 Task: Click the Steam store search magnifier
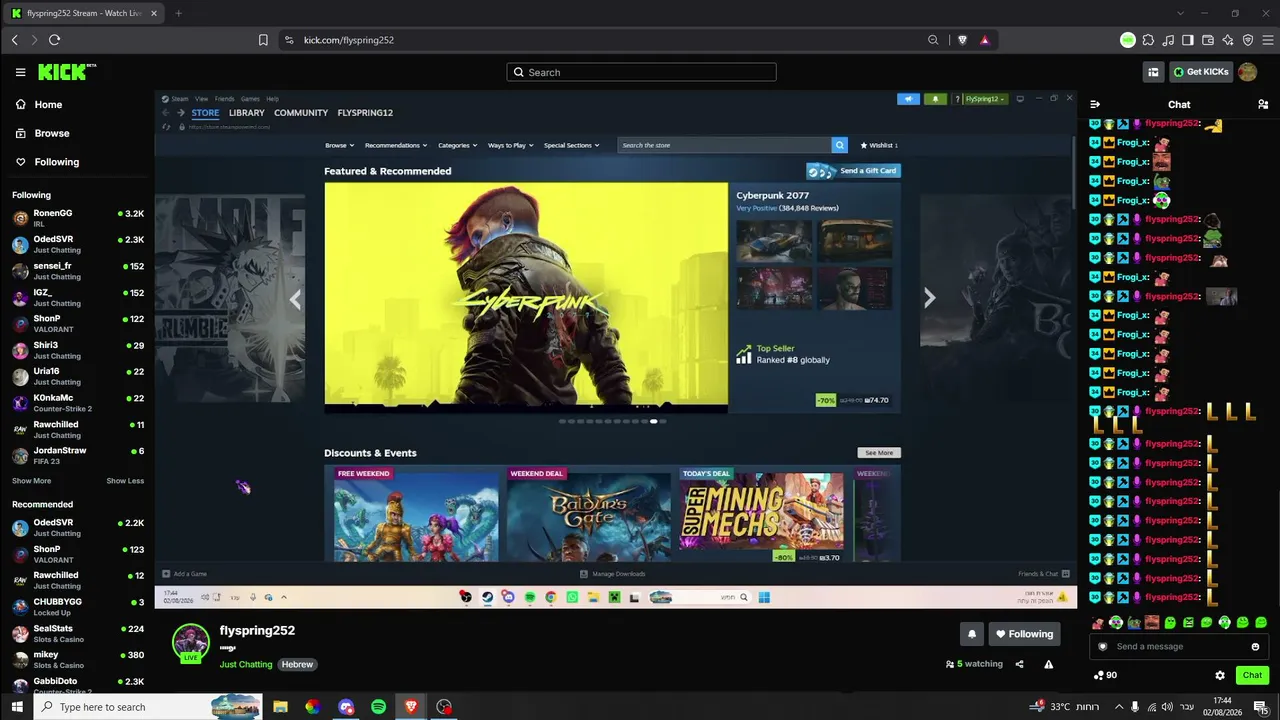point(840,145)
